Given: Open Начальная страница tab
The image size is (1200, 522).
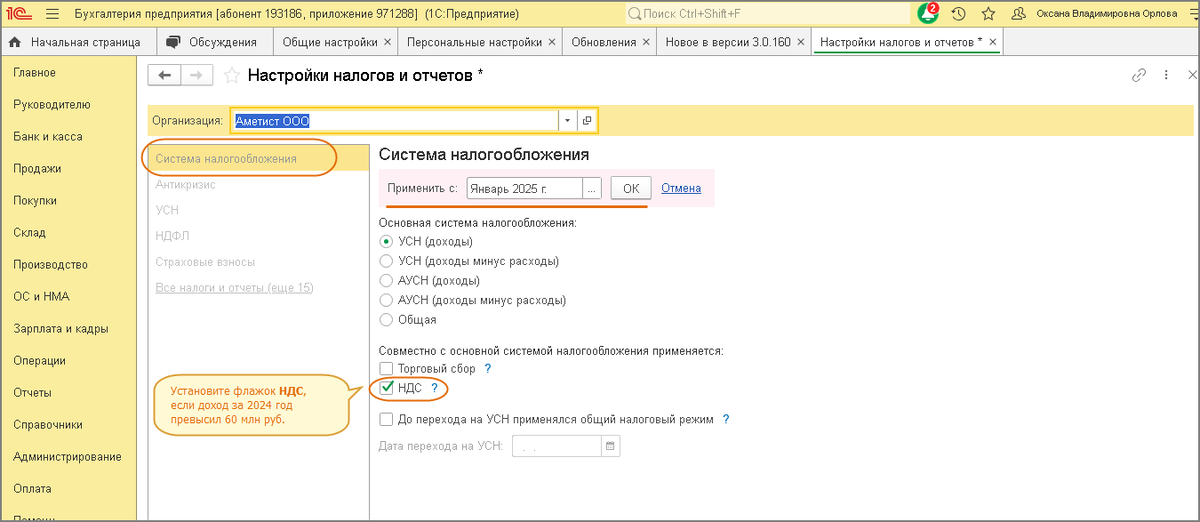Looking at the screenshot, I should 78,42.
